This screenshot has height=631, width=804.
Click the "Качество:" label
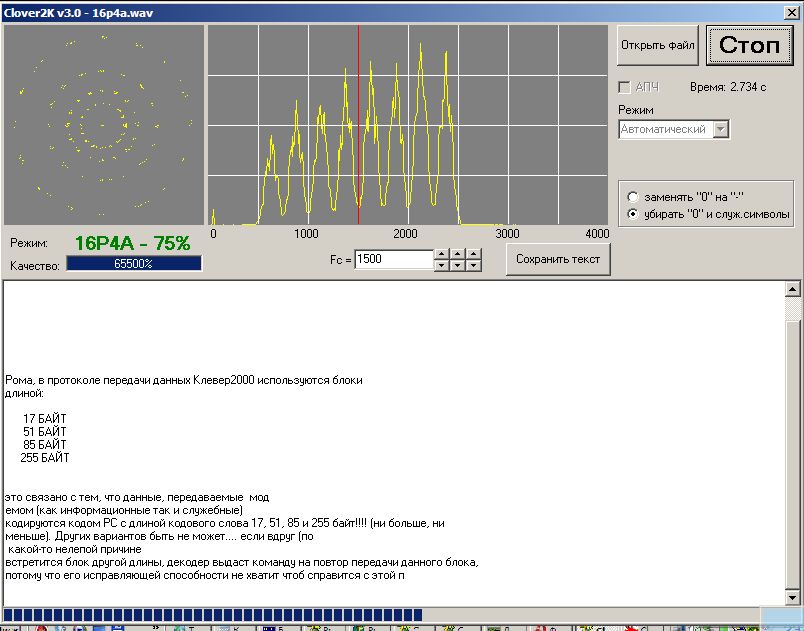[x=34, y=266]
